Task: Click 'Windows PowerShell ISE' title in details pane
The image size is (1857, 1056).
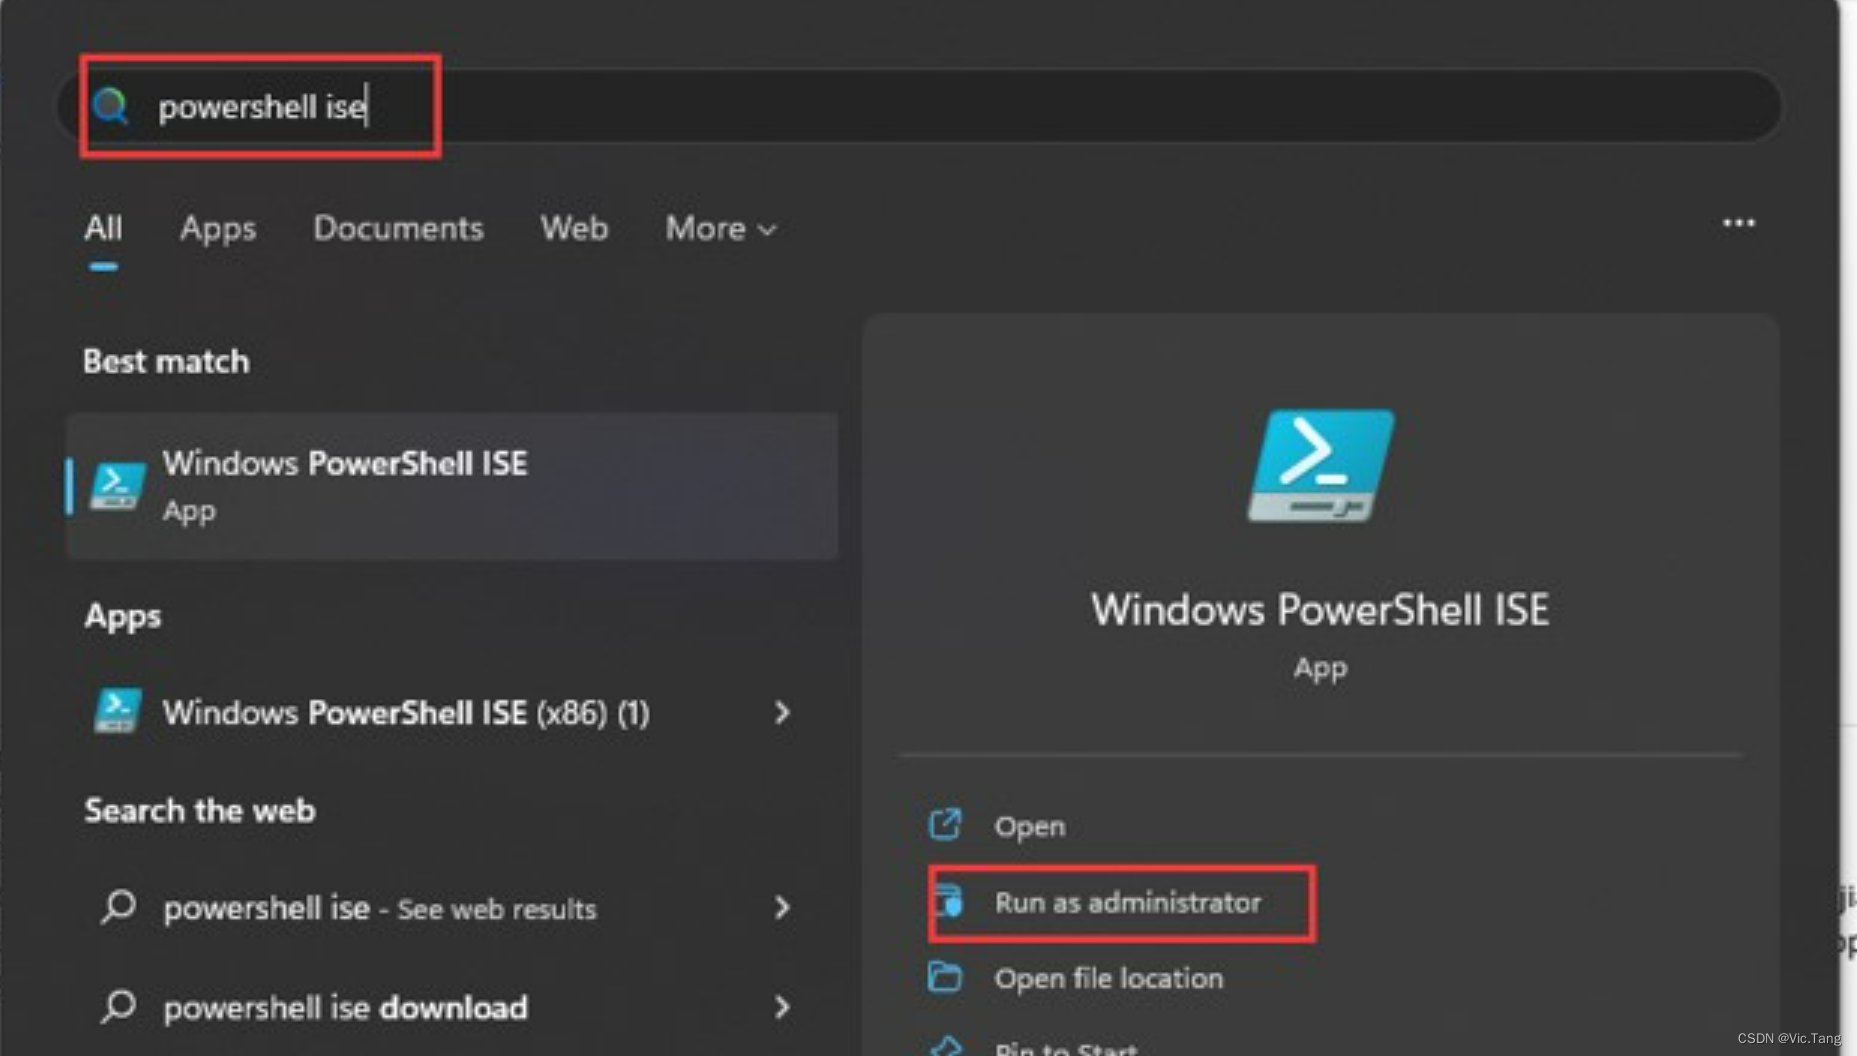Action: 1320,610
